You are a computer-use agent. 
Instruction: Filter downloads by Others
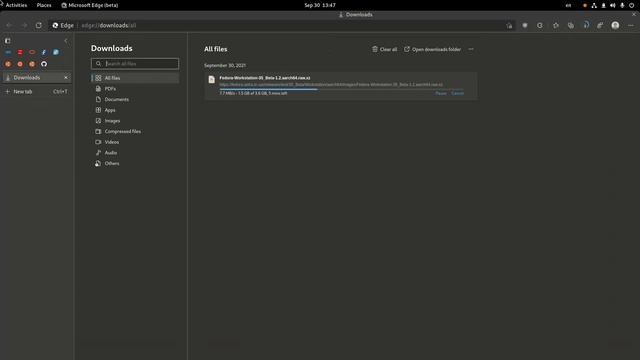pyautogui.click(x=135, y=163)
